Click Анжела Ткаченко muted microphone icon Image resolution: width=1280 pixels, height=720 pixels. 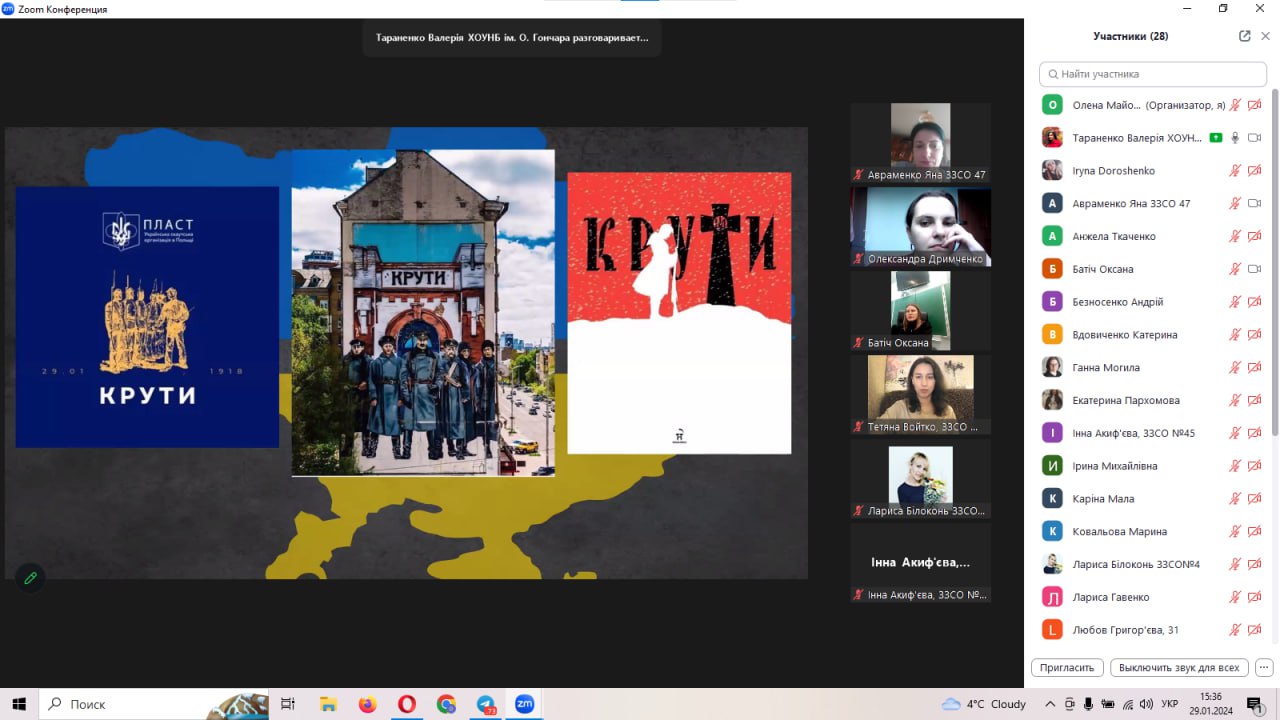1235,236
